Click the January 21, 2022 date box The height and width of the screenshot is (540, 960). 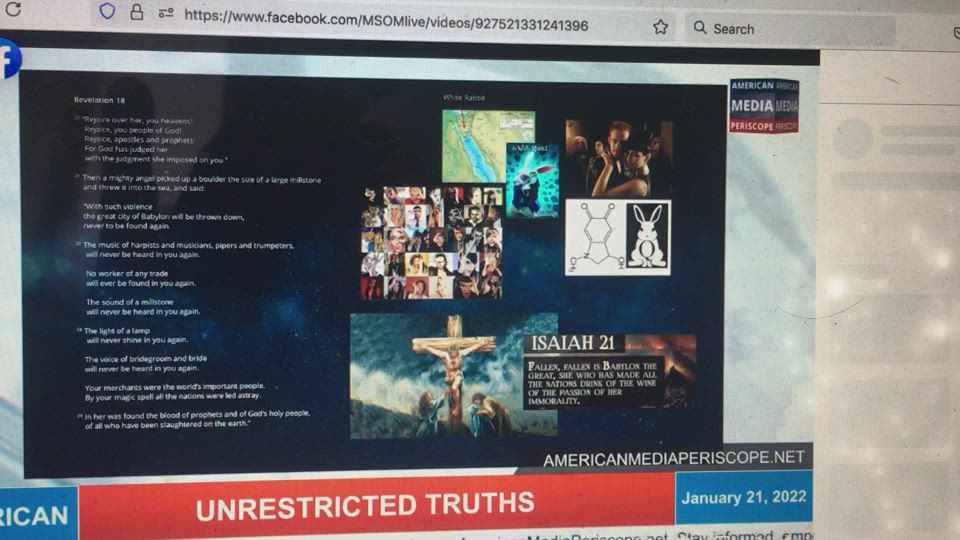pyautogui.click(x=742, y=498)
